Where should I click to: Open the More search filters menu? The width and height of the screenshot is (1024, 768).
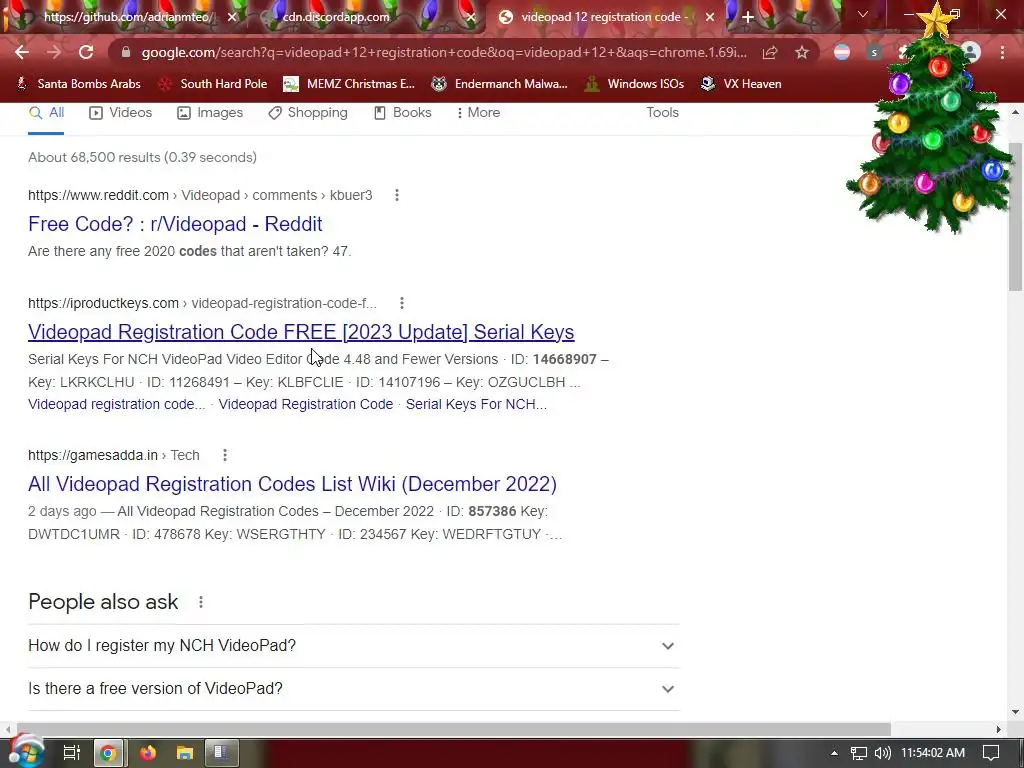point(479,113)
